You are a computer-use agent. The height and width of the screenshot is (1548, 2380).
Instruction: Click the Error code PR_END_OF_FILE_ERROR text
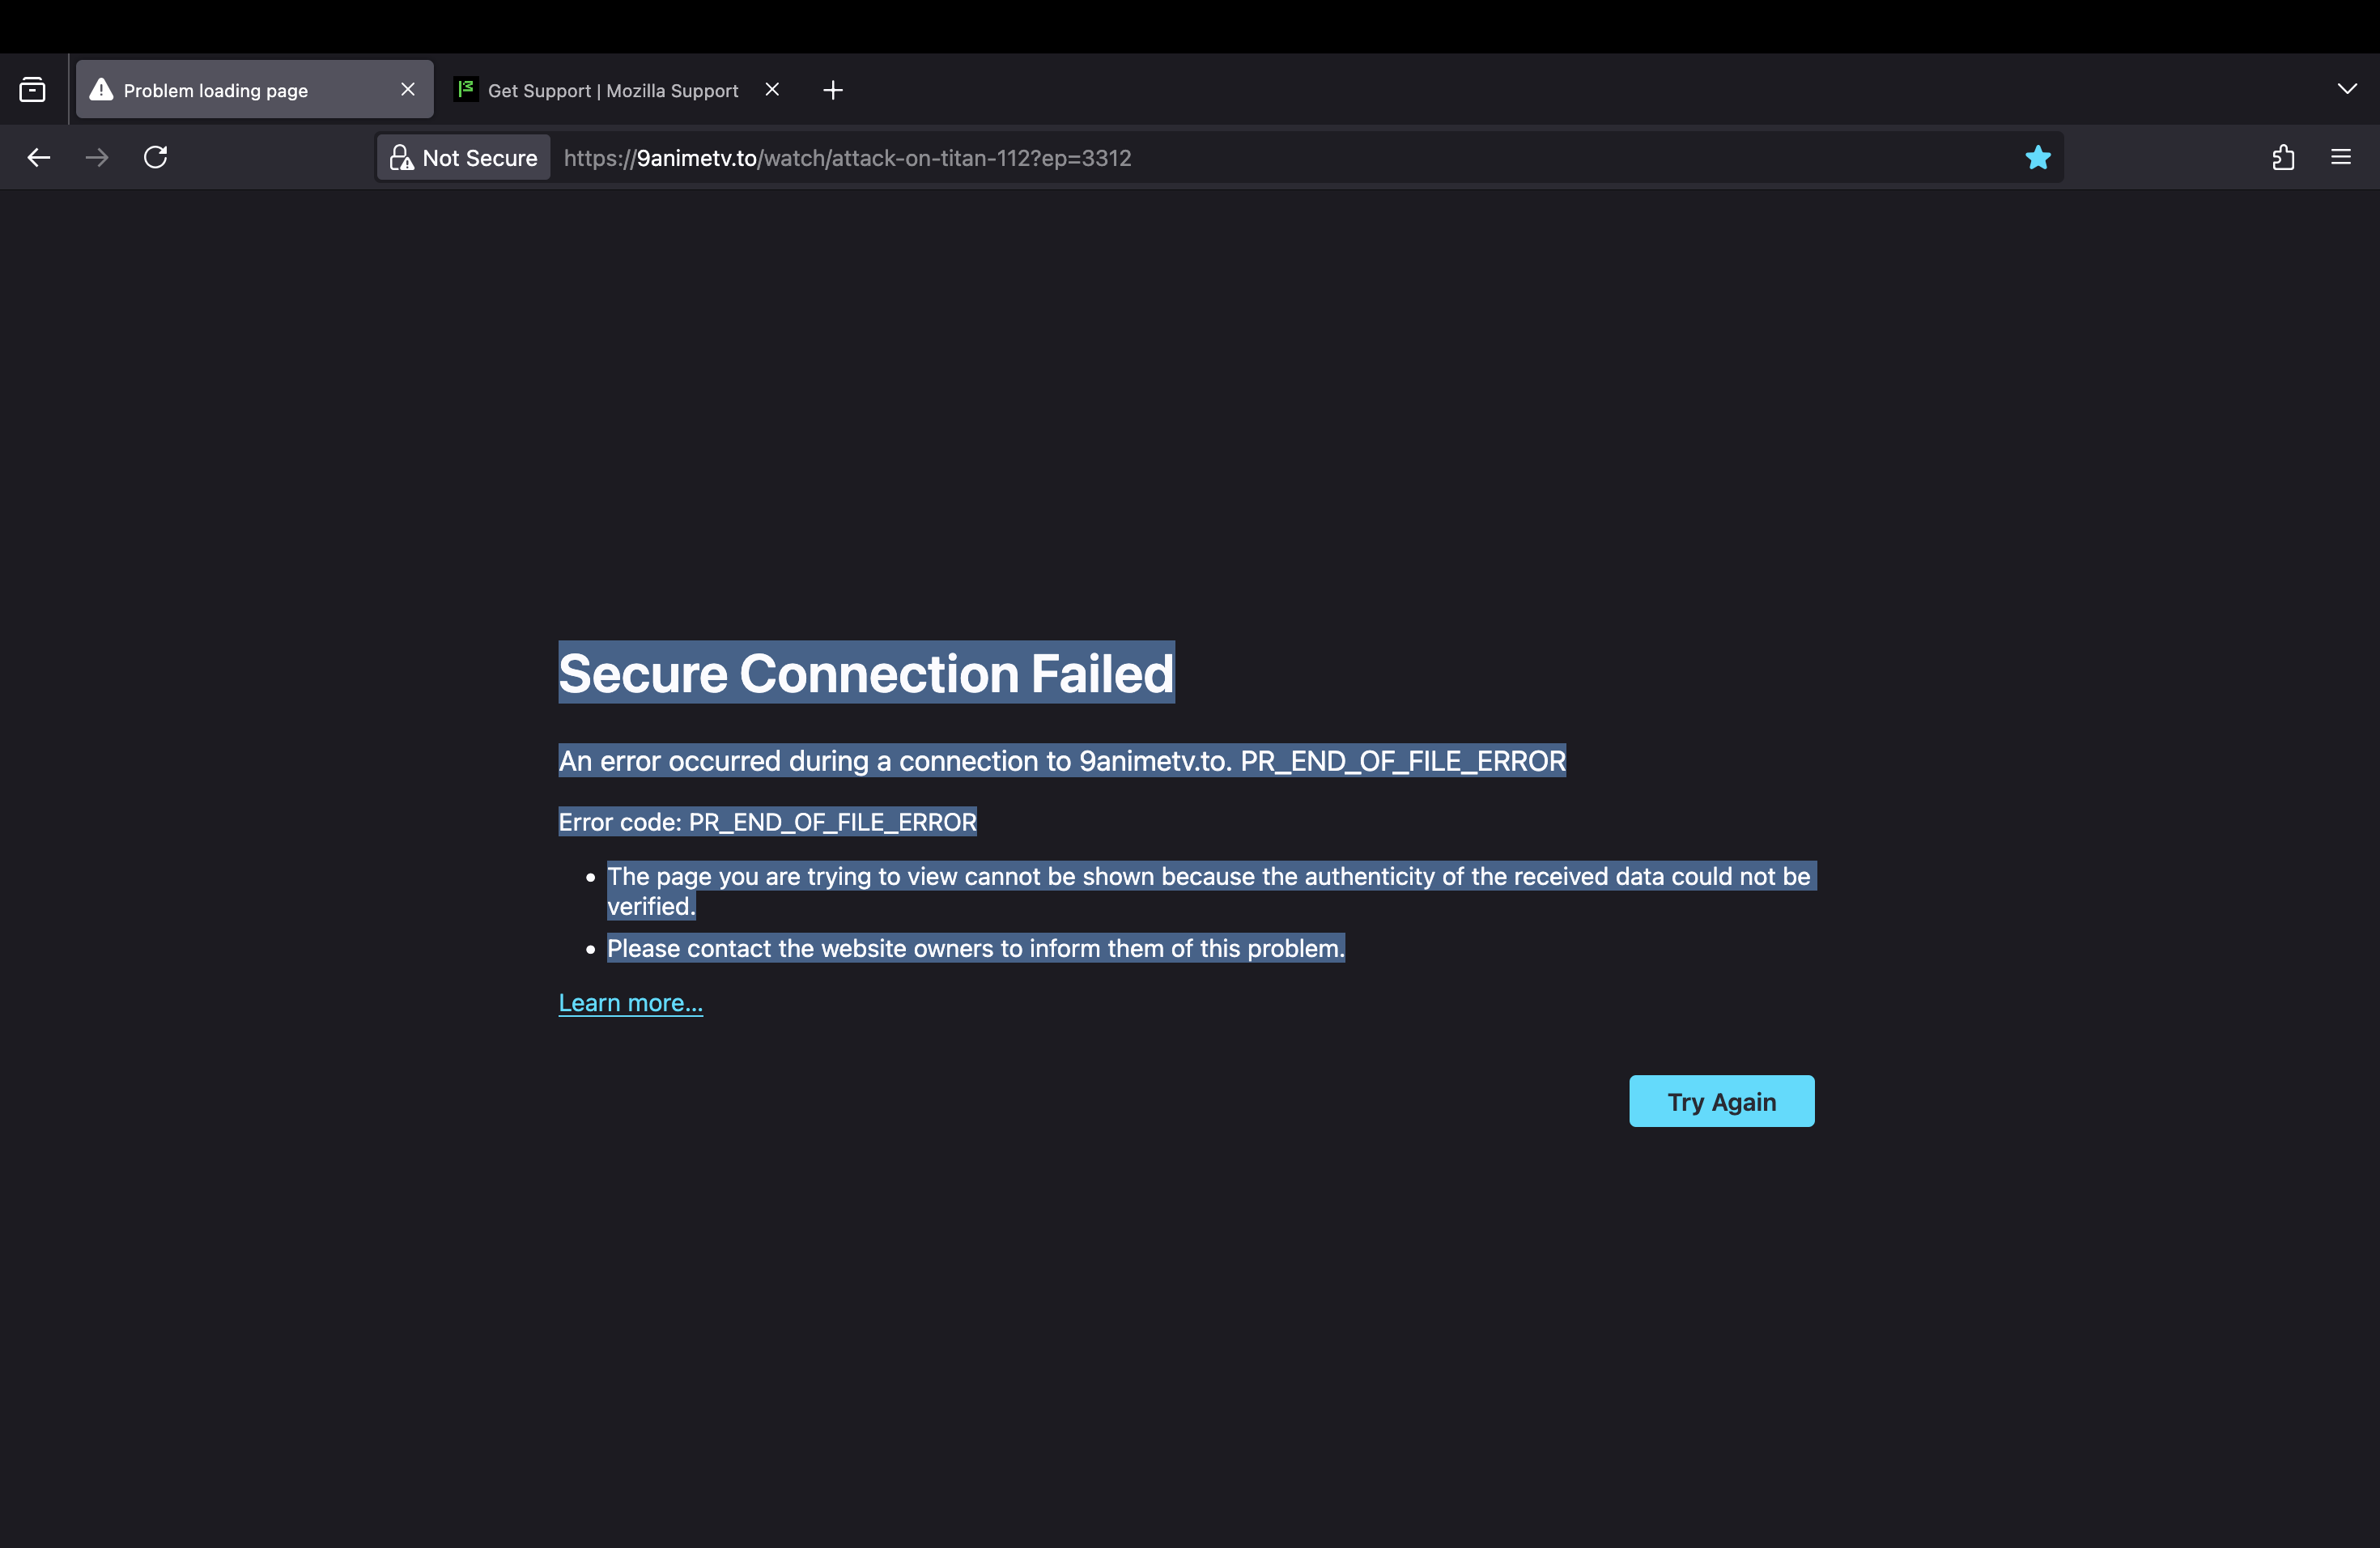767,822
